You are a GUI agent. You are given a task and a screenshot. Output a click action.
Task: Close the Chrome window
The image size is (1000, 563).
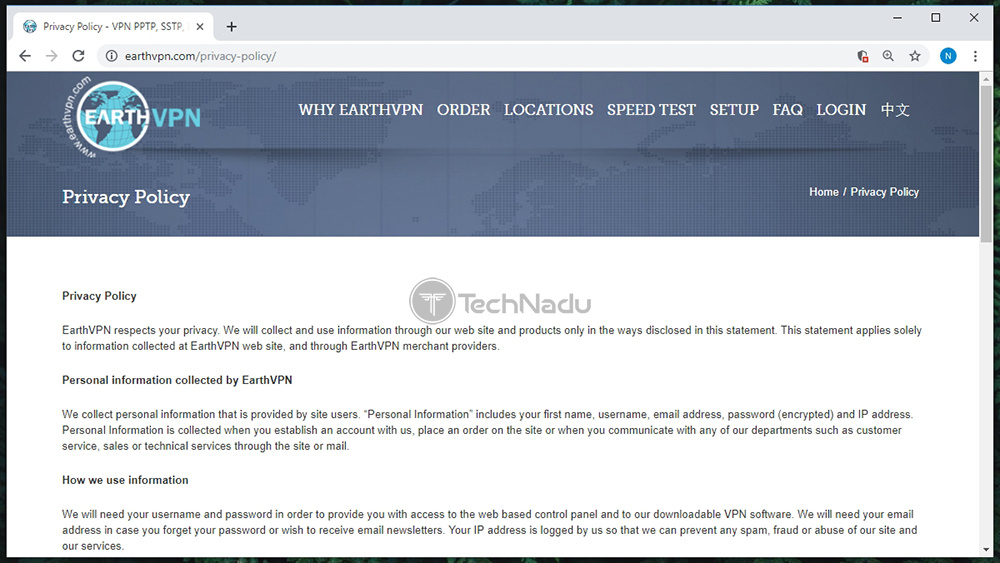pos(974,18)
